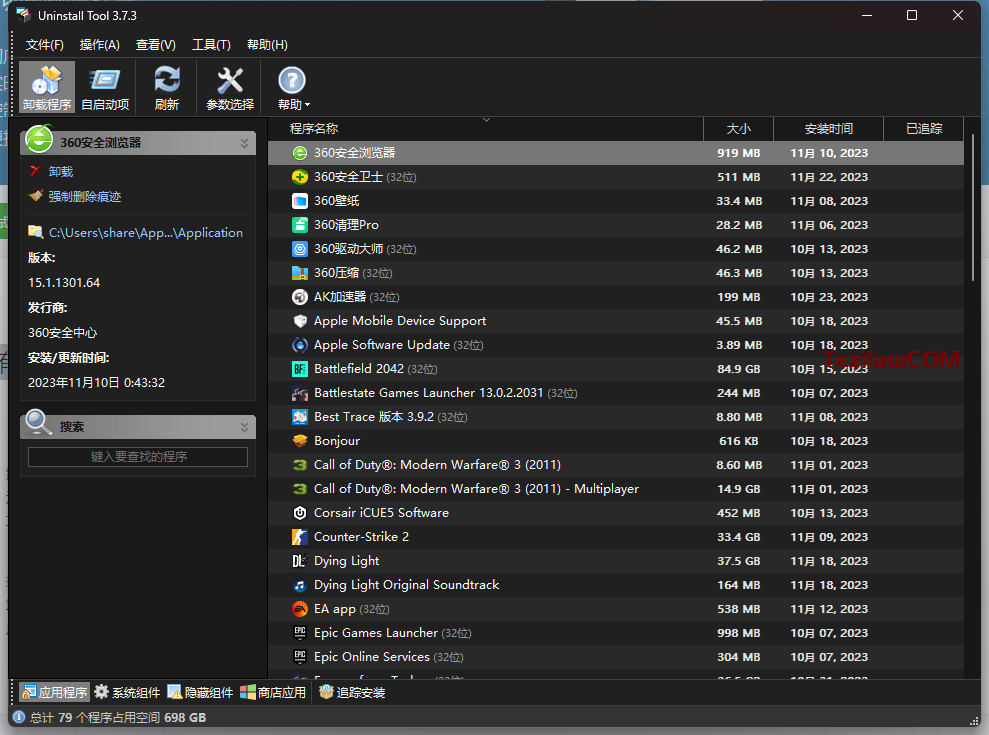
Task: Sort by the 大小 column header
Action: tap(739, 129)
